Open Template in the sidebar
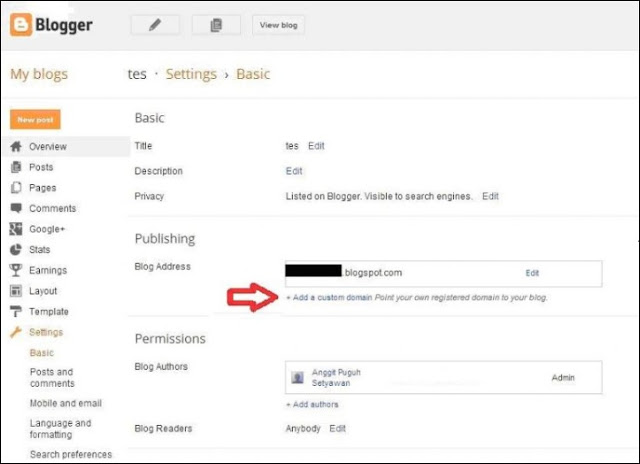 [x=49, y=312]
